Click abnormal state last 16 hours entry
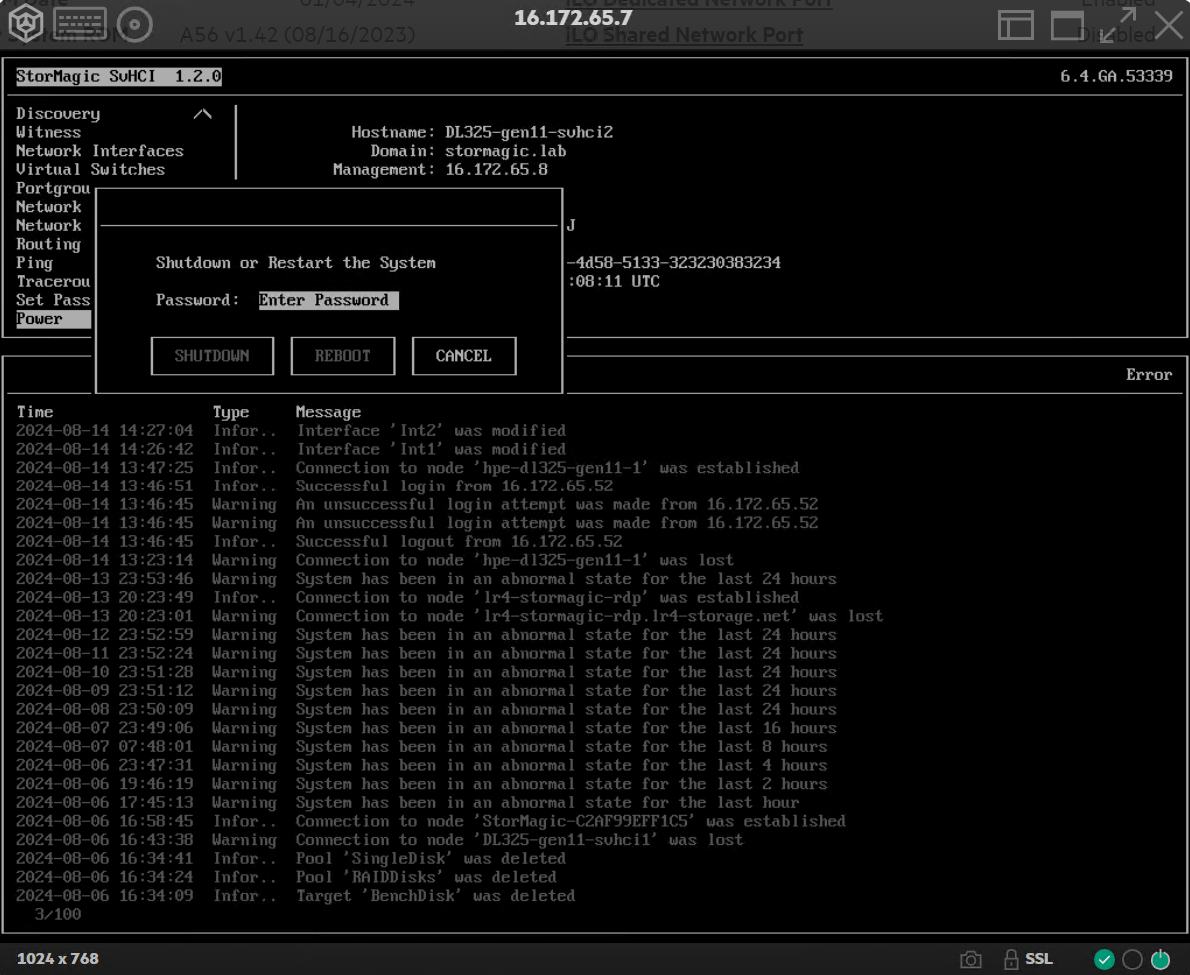 pyautogui.click(x=566, y=728)
